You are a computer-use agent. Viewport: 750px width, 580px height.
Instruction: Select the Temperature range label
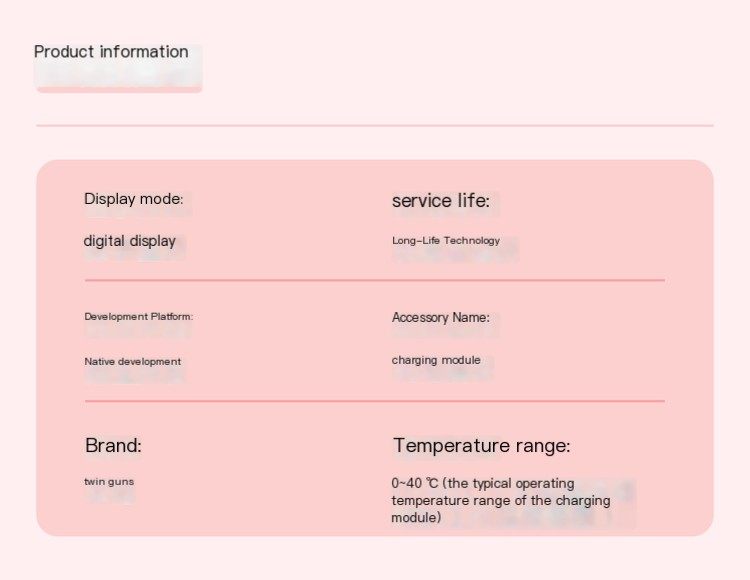click(482, 445)
